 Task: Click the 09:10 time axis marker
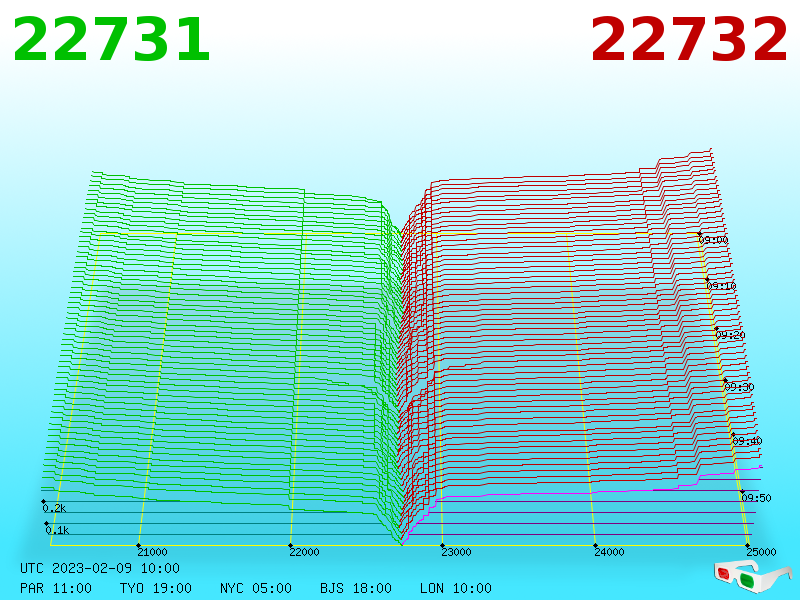721,286
